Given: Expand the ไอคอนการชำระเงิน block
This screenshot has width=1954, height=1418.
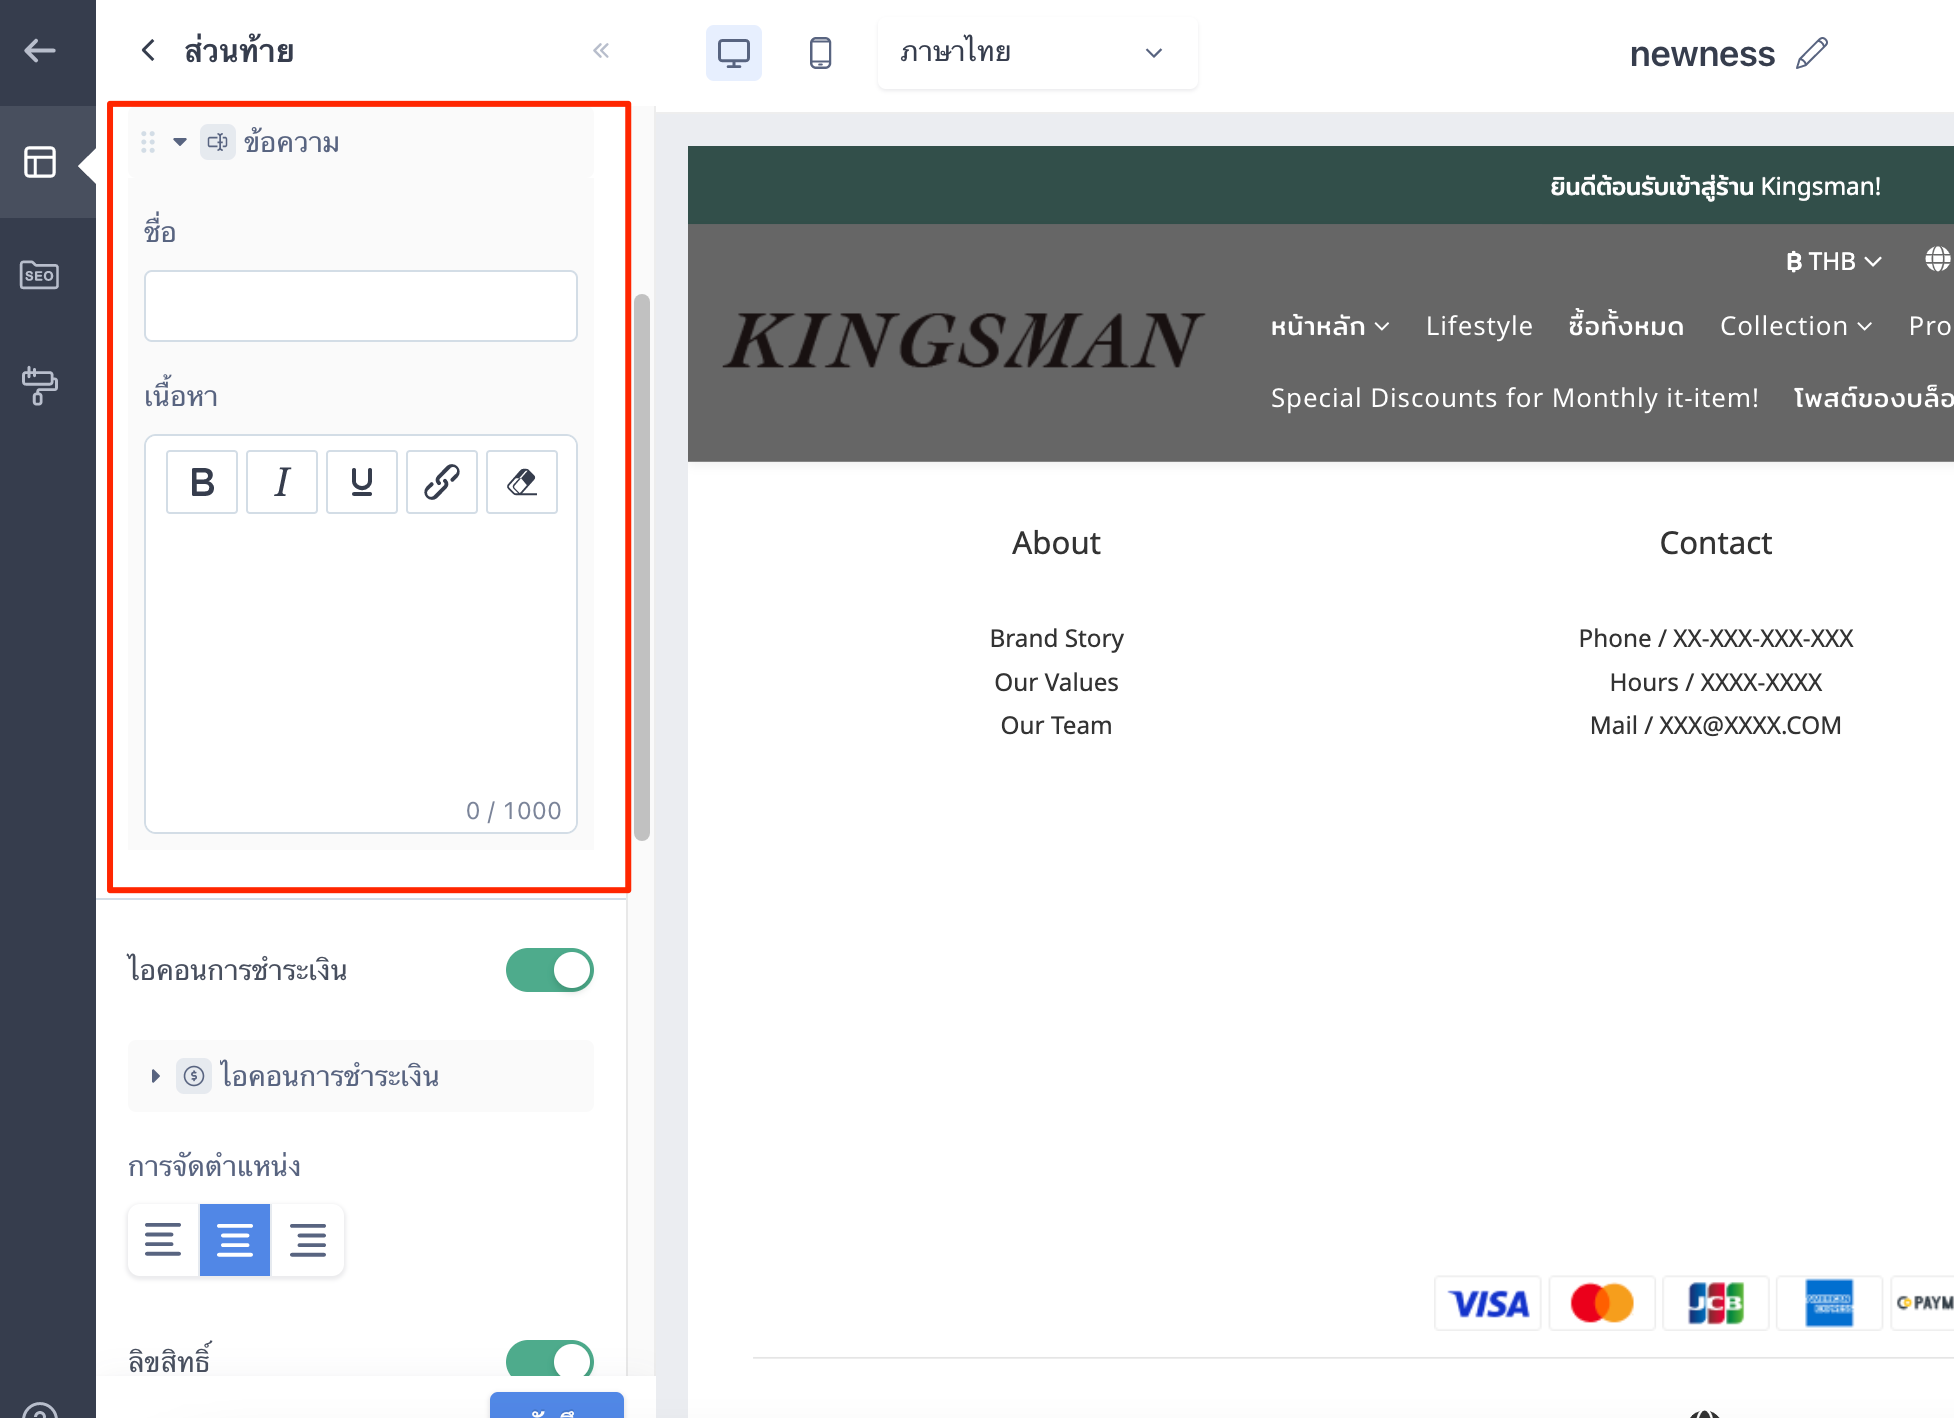Looking at the screenshot, I should 155,1076.
